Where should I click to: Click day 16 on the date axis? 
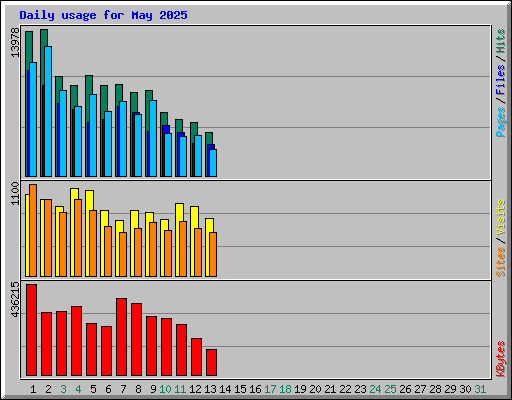255,389
